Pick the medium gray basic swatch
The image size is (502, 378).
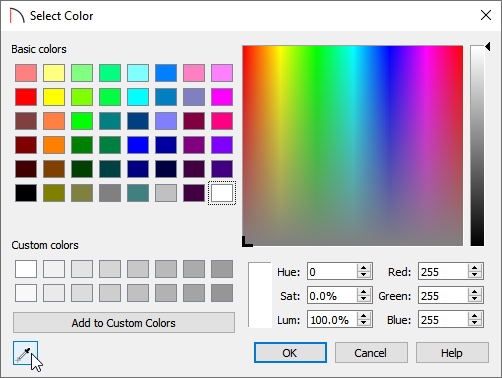click(110, 193)
